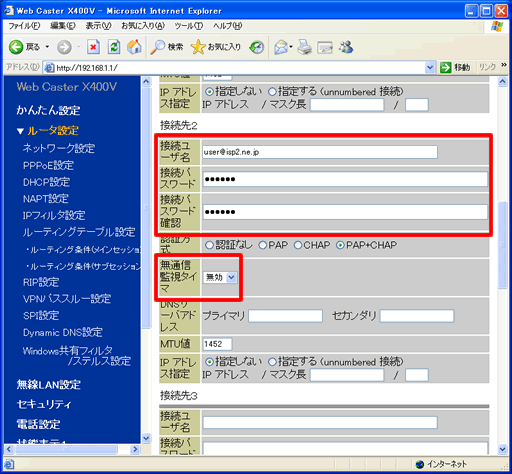Open 電話設定 sidebar link
The image size is (512, 474).
click(x=38, y=424)
